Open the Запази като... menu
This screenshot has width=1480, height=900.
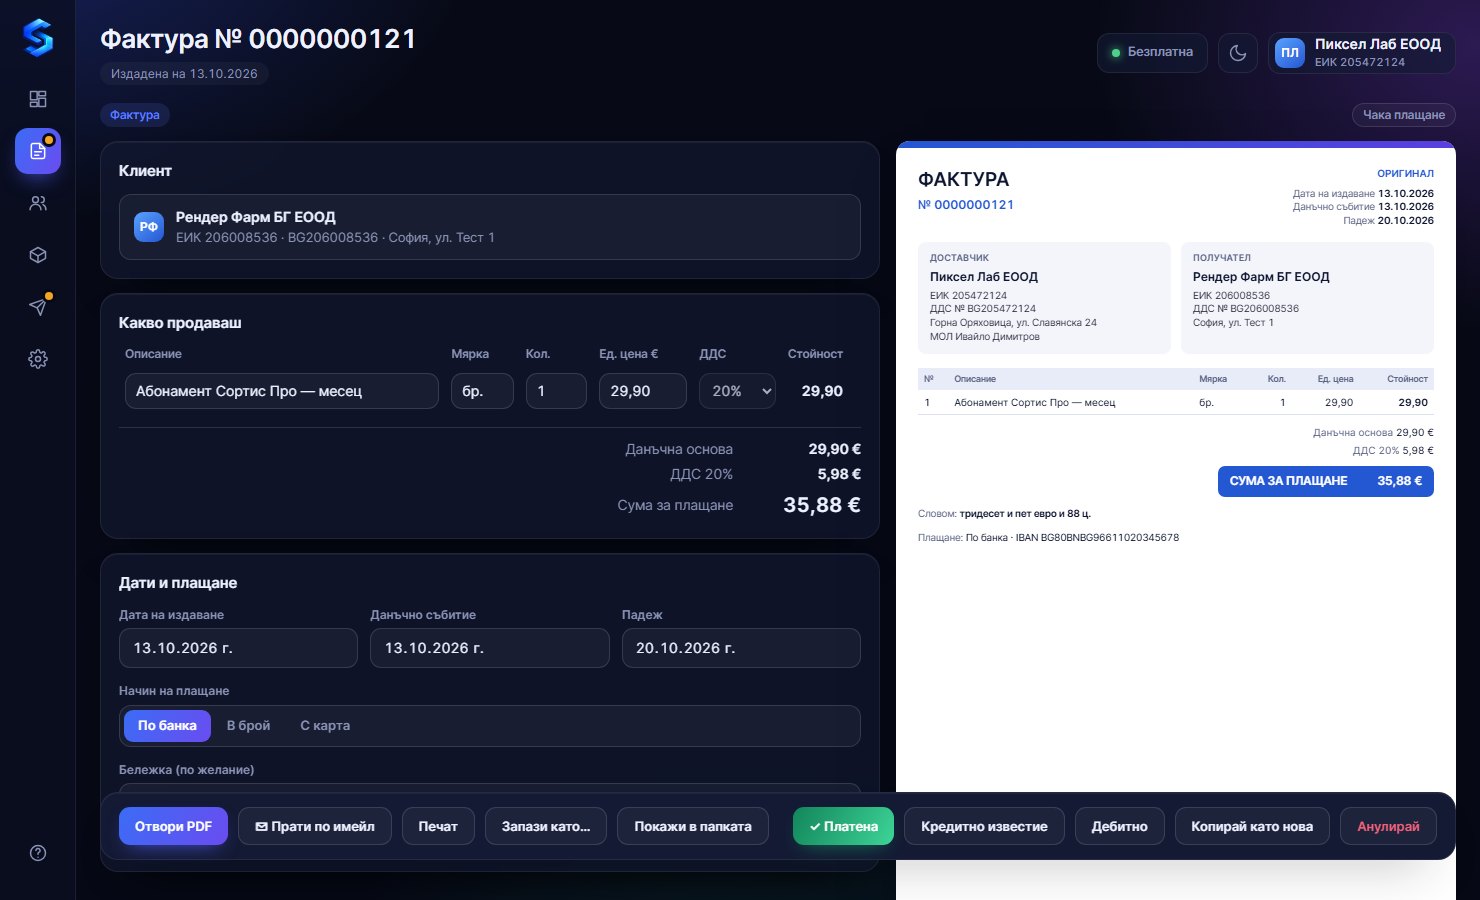546,826
